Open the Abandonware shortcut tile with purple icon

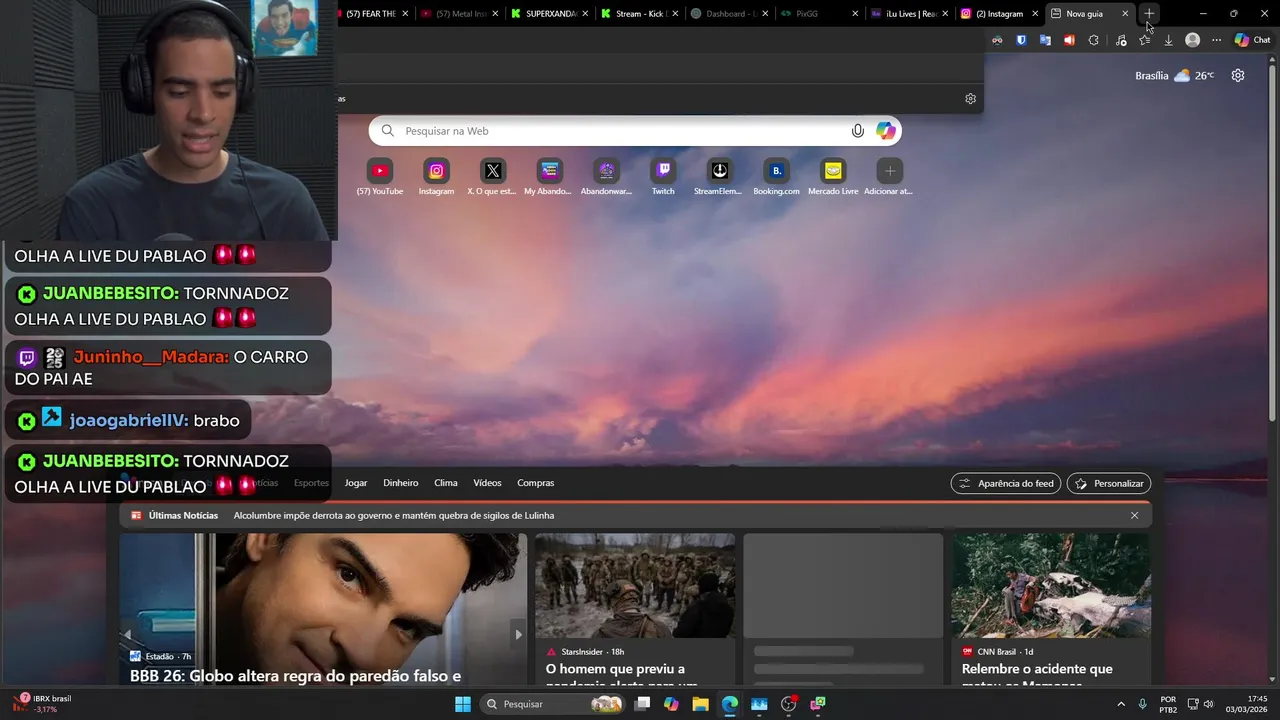pyautogui.click(x=606, y=171)
